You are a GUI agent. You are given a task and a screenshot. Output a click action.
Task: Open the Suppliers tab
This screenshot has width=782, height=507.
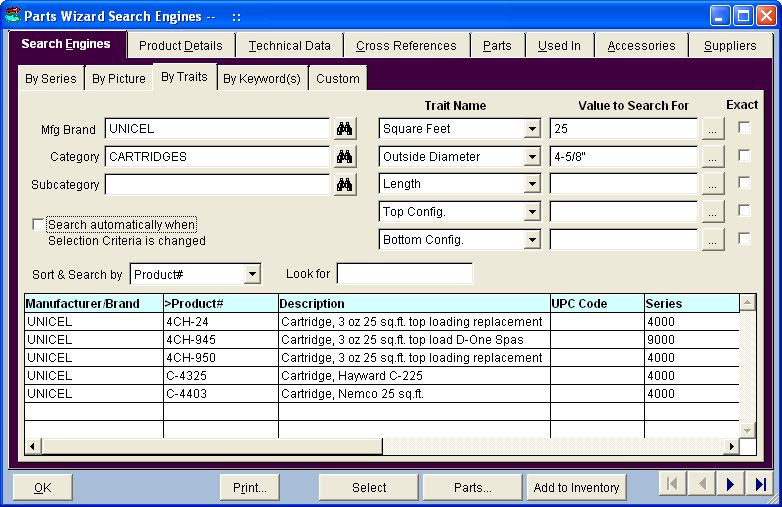(730, 46)
